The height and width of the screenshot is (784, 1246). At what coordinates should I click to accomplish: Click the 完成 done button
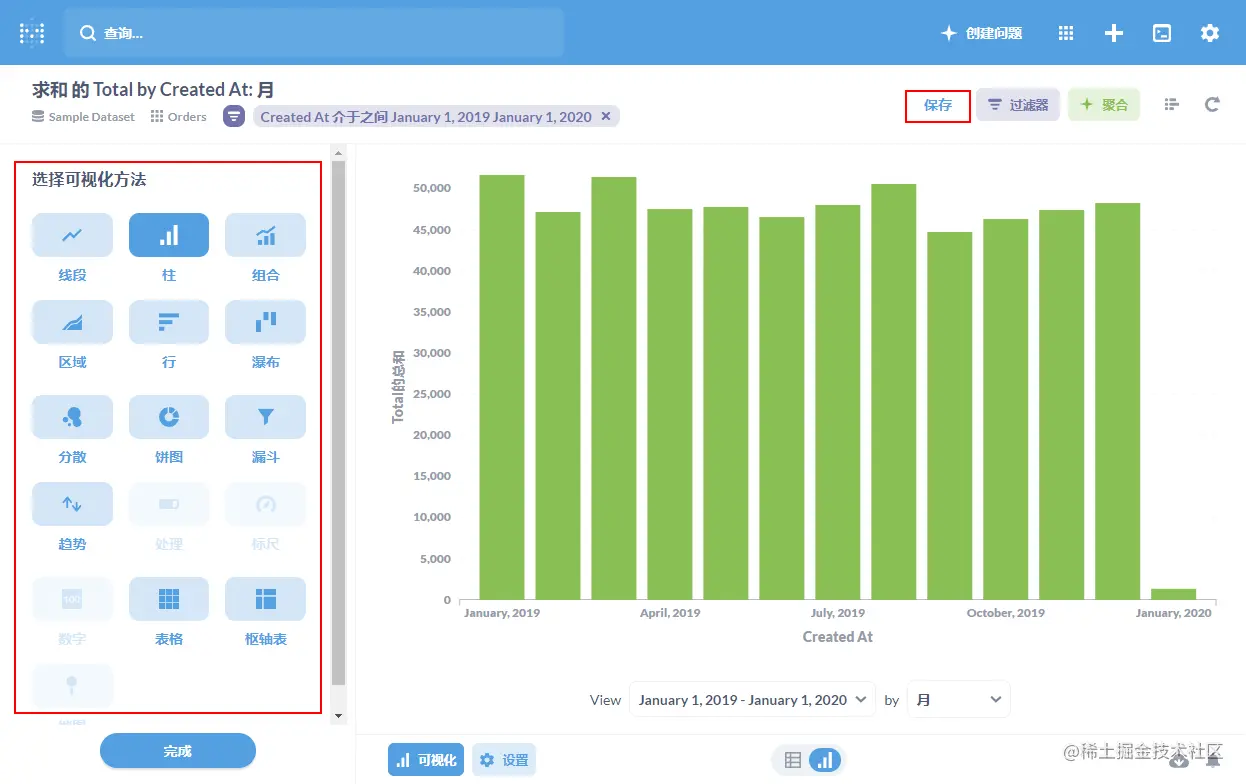178,751
